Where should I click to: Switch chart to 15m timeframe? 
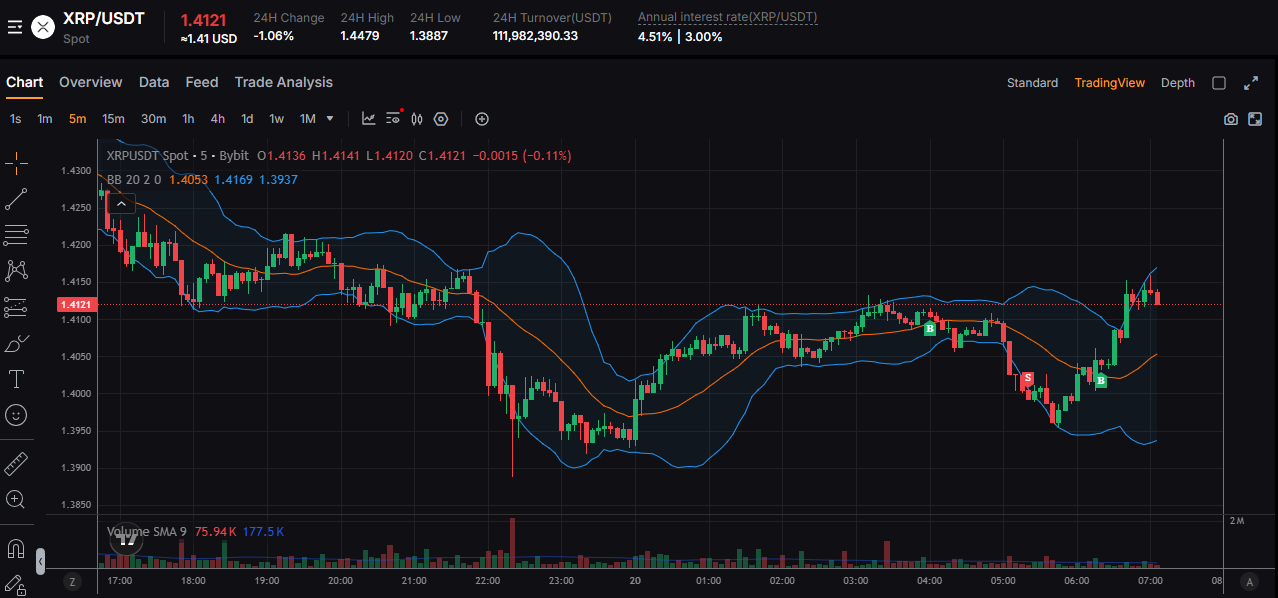pos(112,118)
